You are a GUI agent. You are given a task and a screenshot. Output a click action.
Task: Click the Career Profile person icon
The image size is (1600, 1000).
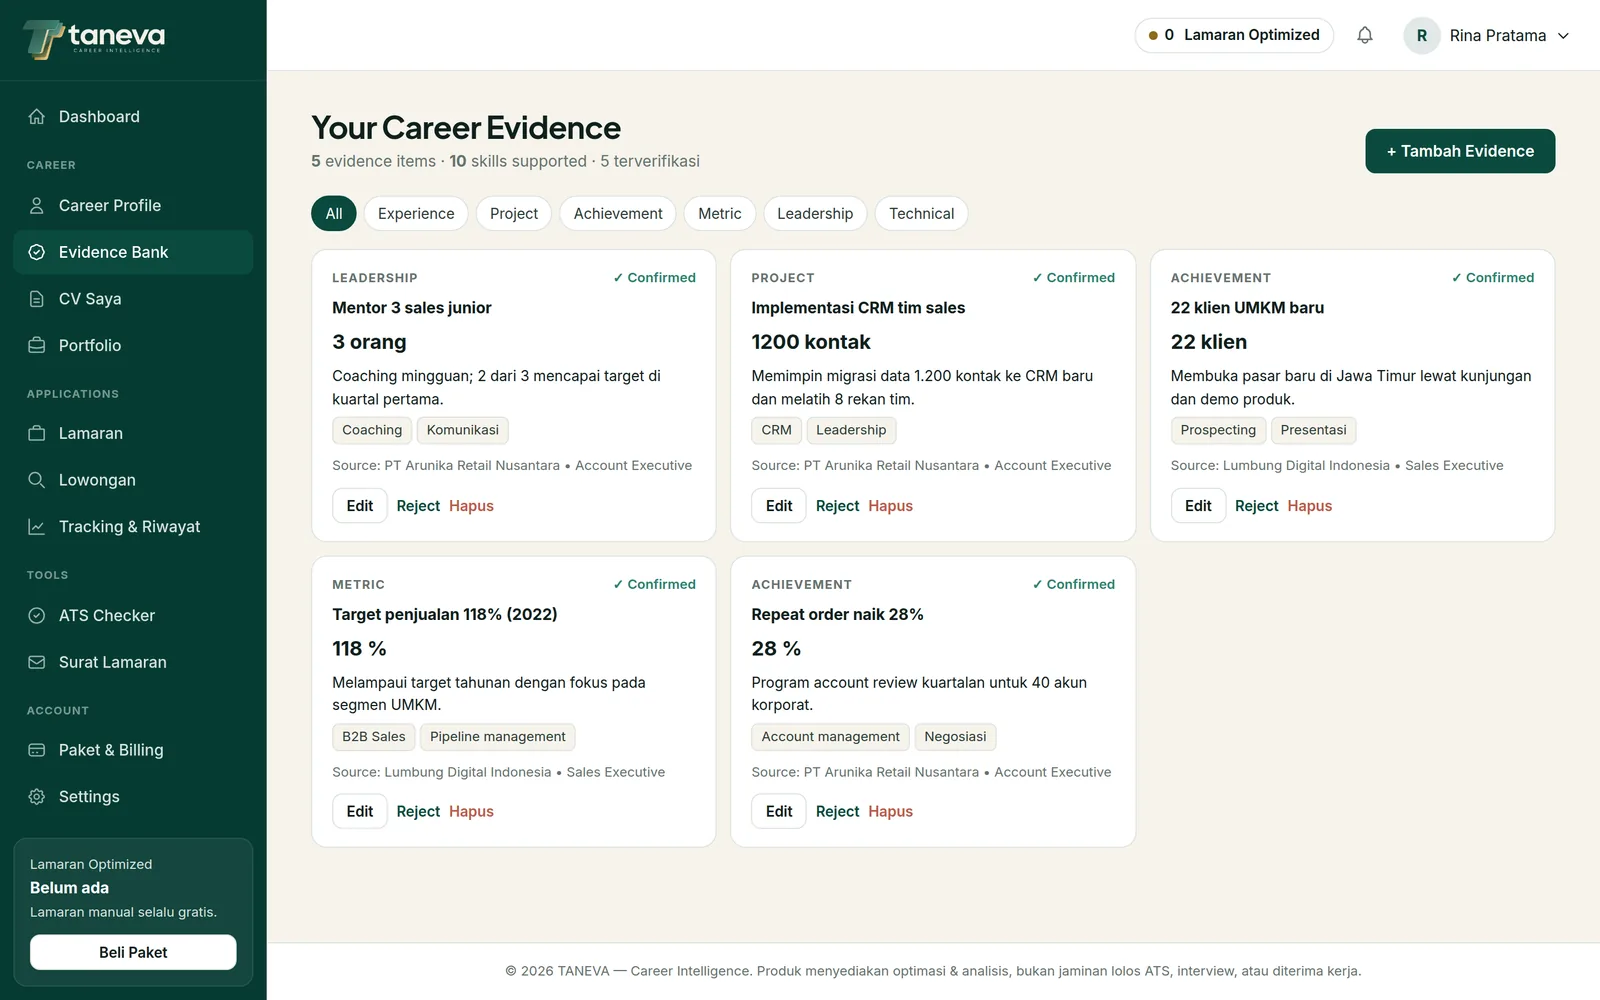37,206
